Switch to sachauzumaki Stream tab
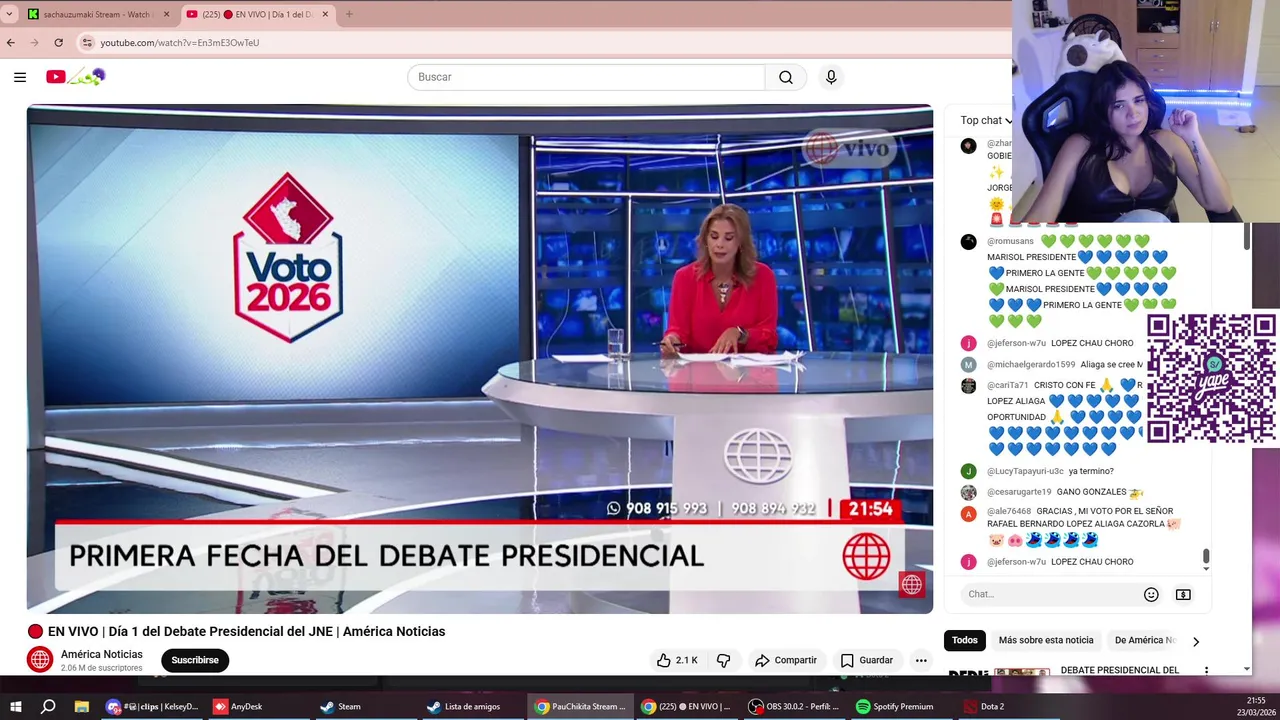1280x720 pixels. click(x=95, y=14)
